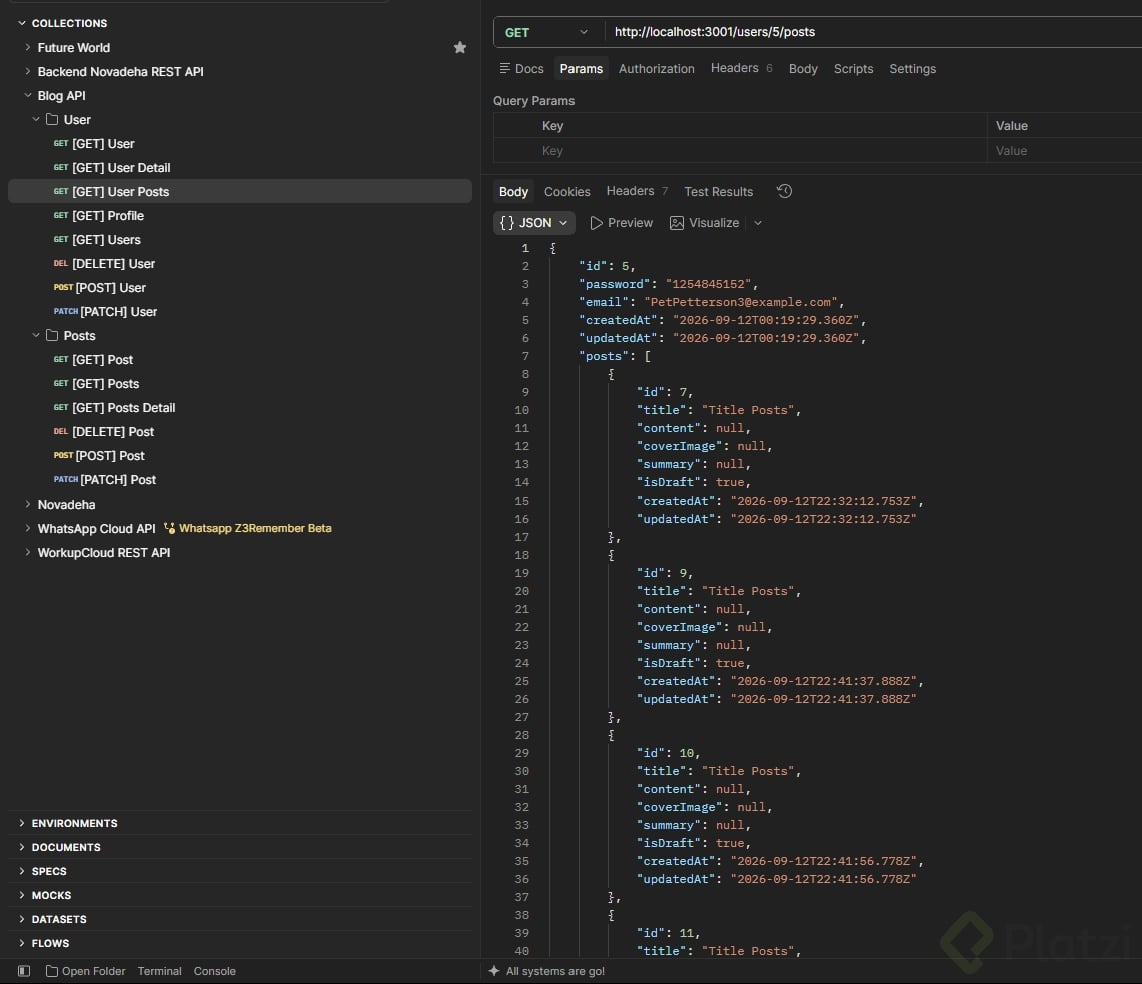The width and height of the screenshot is (1142, 984).
Task: Switch to the Test Results tab
Action: [x=718, y=192]
